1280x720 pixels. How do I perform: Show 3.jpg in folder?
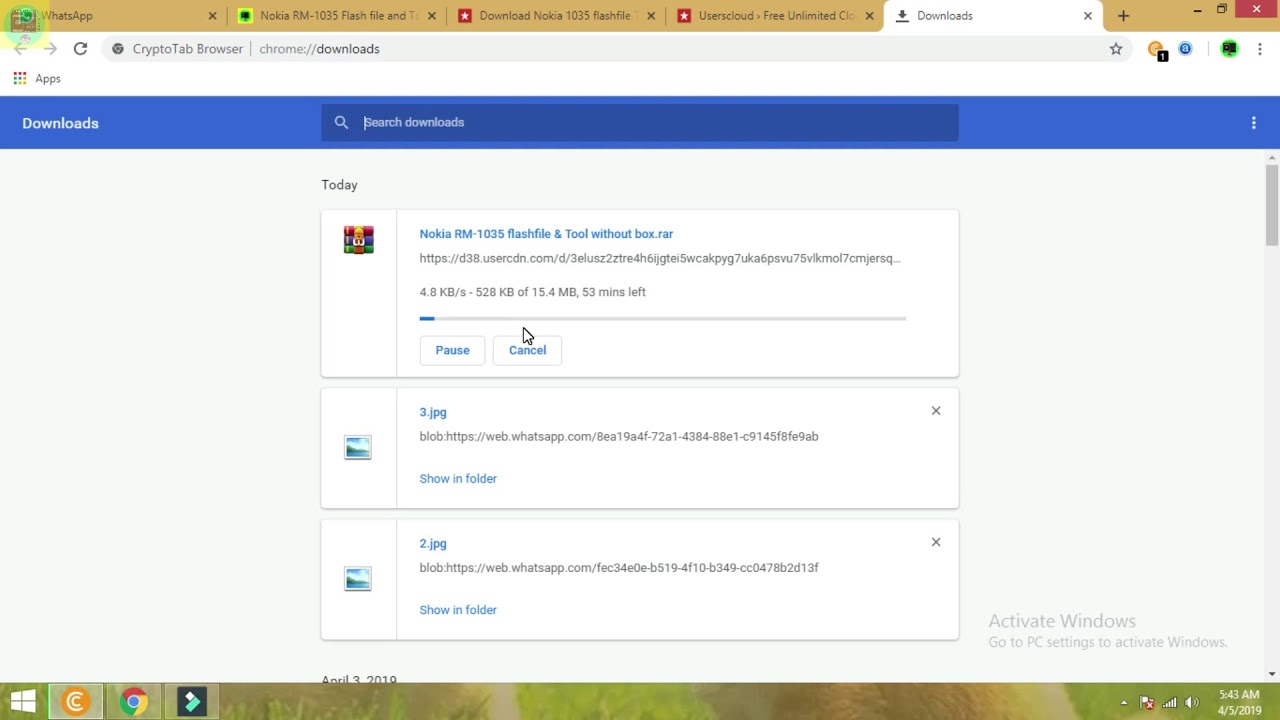point(458,479)
